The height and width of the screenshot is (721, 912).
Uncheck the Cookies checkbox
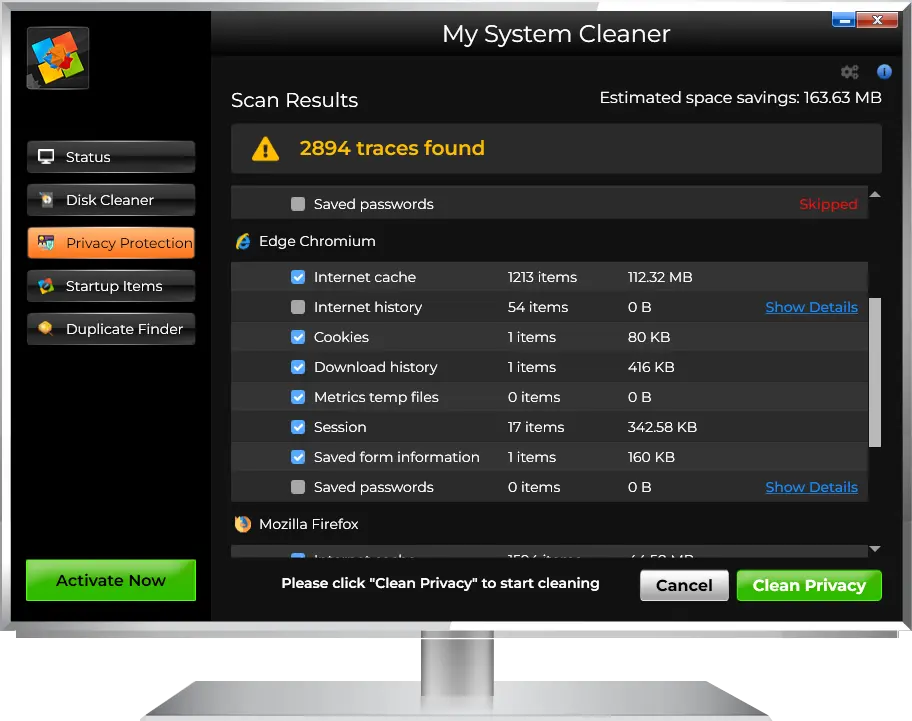298,337
